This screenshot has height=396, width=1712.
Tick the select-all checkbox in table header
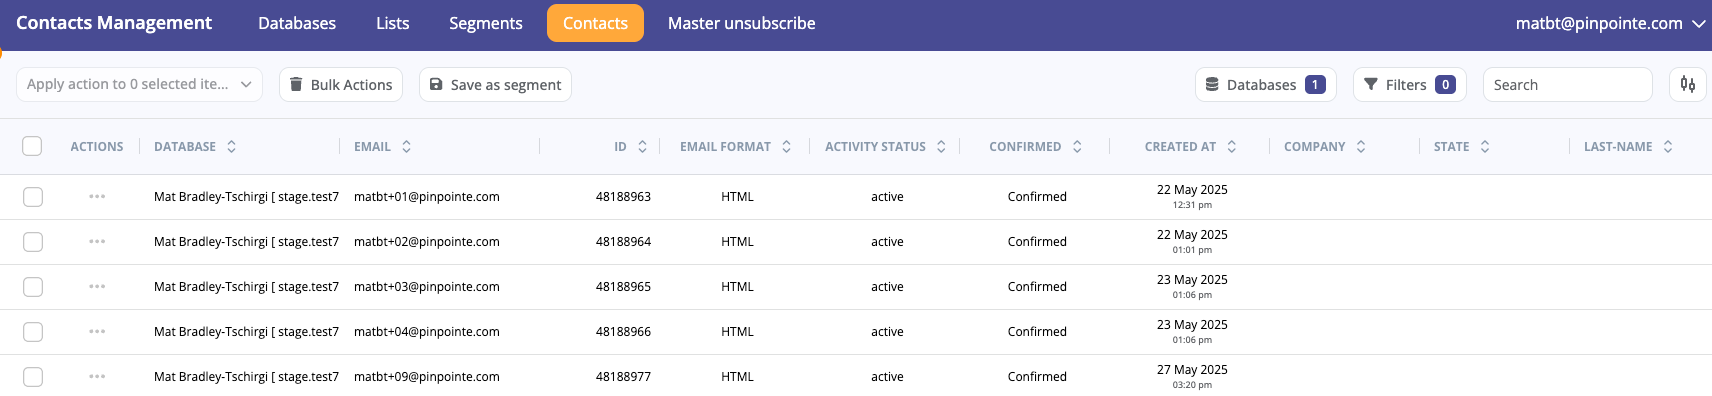[32, 146]
